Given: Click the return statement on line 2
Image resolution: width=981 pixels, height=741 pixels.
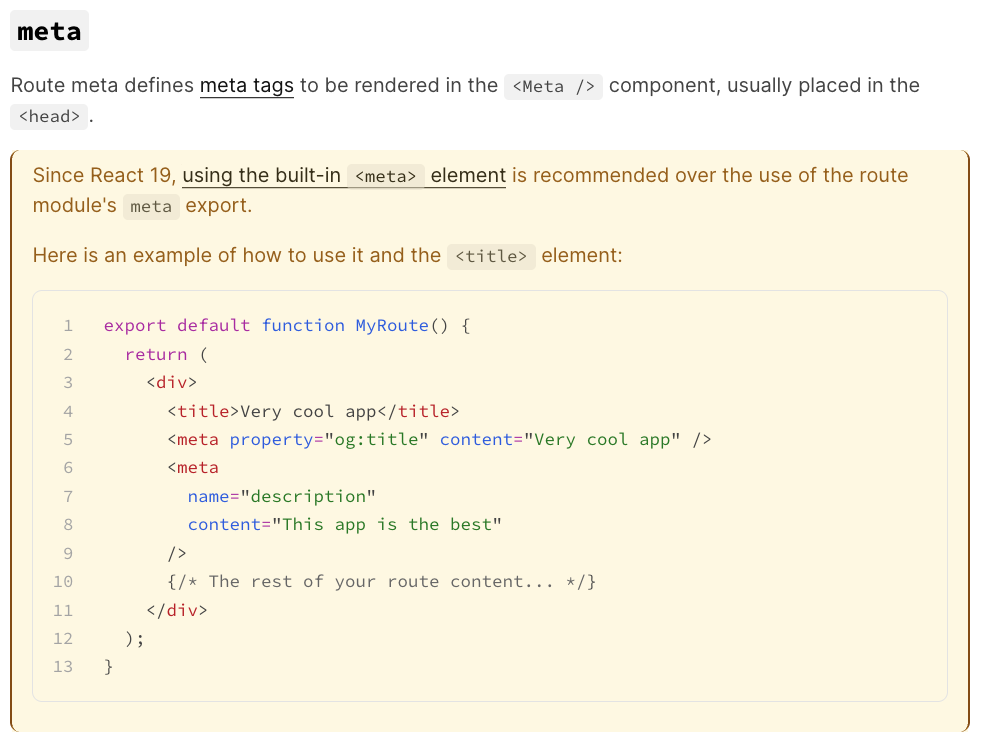Looking at the screenshot, I should click(156, 354).
